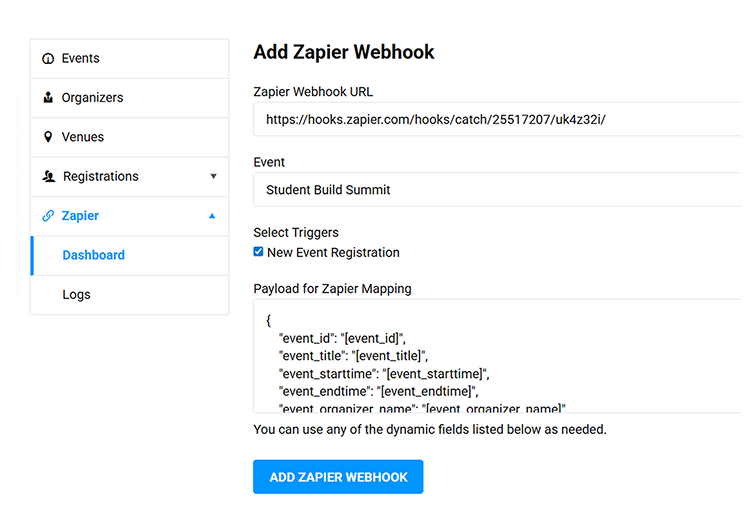Click the Zapier Webhook URL field
Viewport: 755px width, 520px height.
coord(497,119)
